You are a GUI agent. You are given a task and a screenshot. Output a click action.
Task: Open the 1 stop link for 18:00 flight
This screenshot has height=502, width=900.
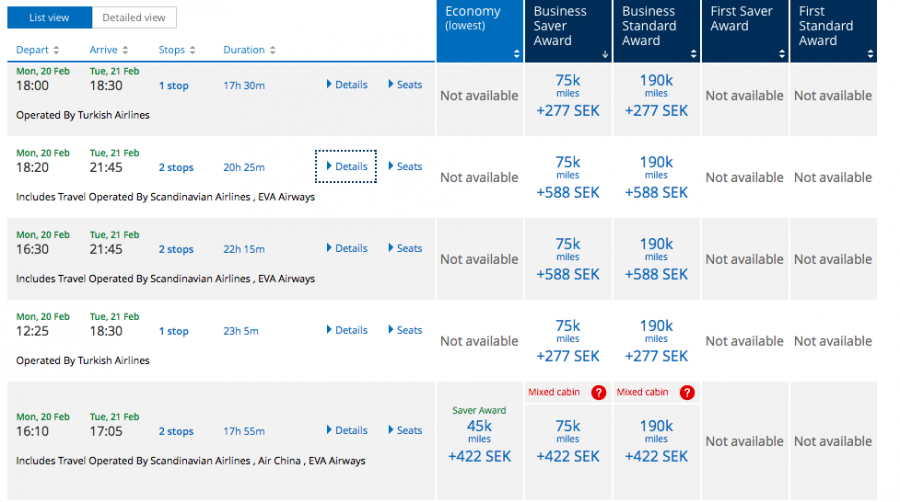173,86
